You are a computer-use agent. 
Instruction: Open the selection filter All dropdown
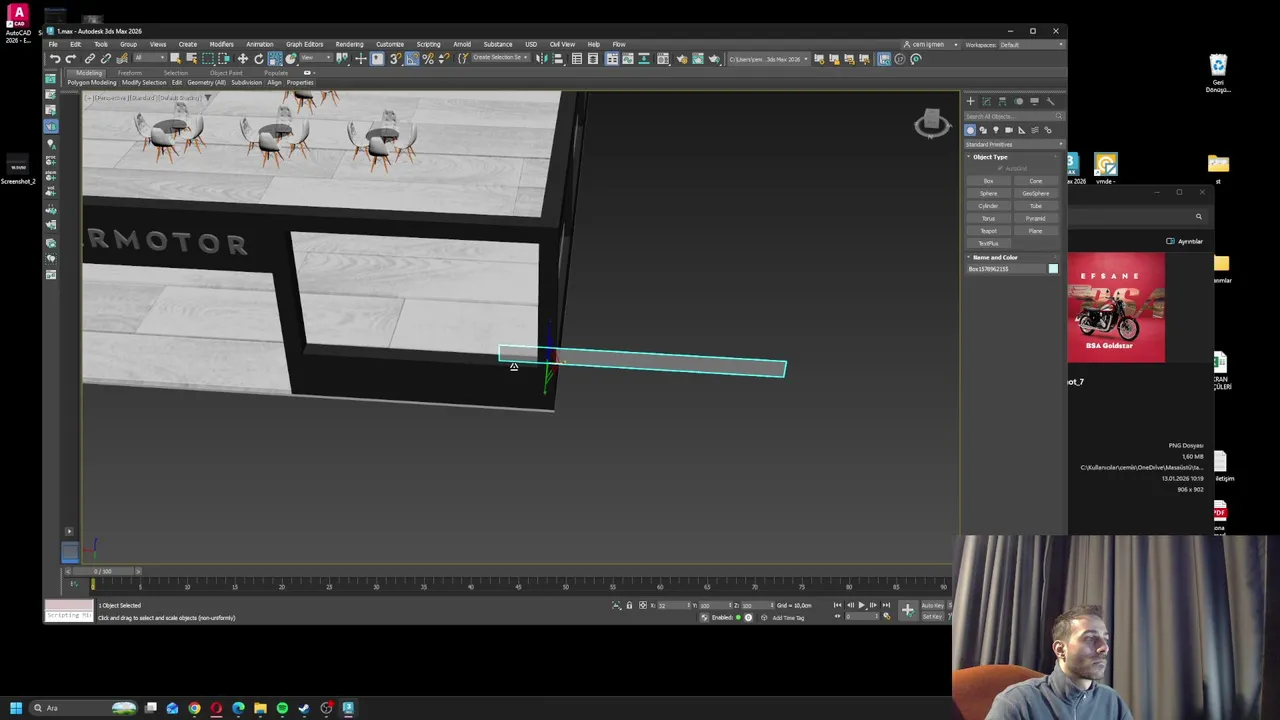(148, 59)
